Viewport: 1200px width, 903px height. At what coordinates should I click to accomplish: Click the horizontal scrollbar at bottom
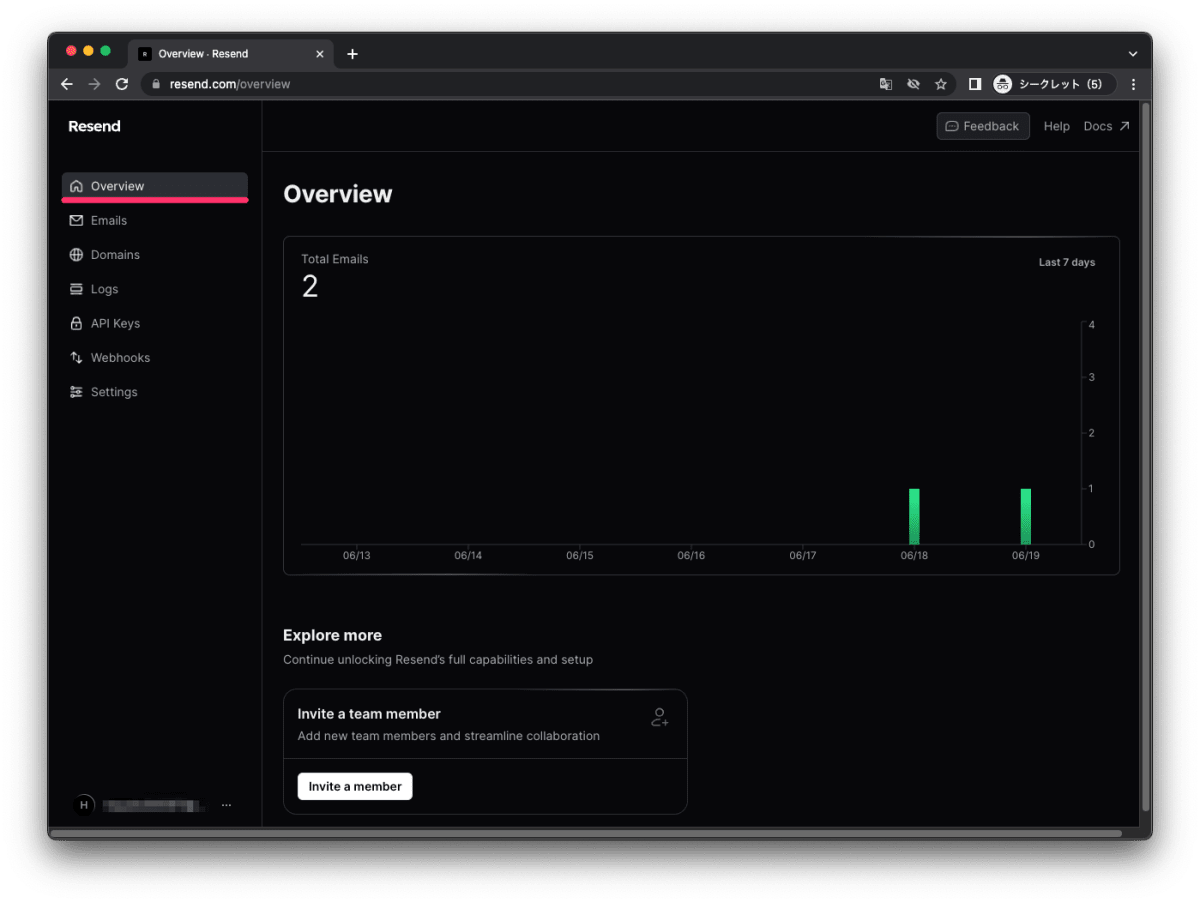[586, 832]
